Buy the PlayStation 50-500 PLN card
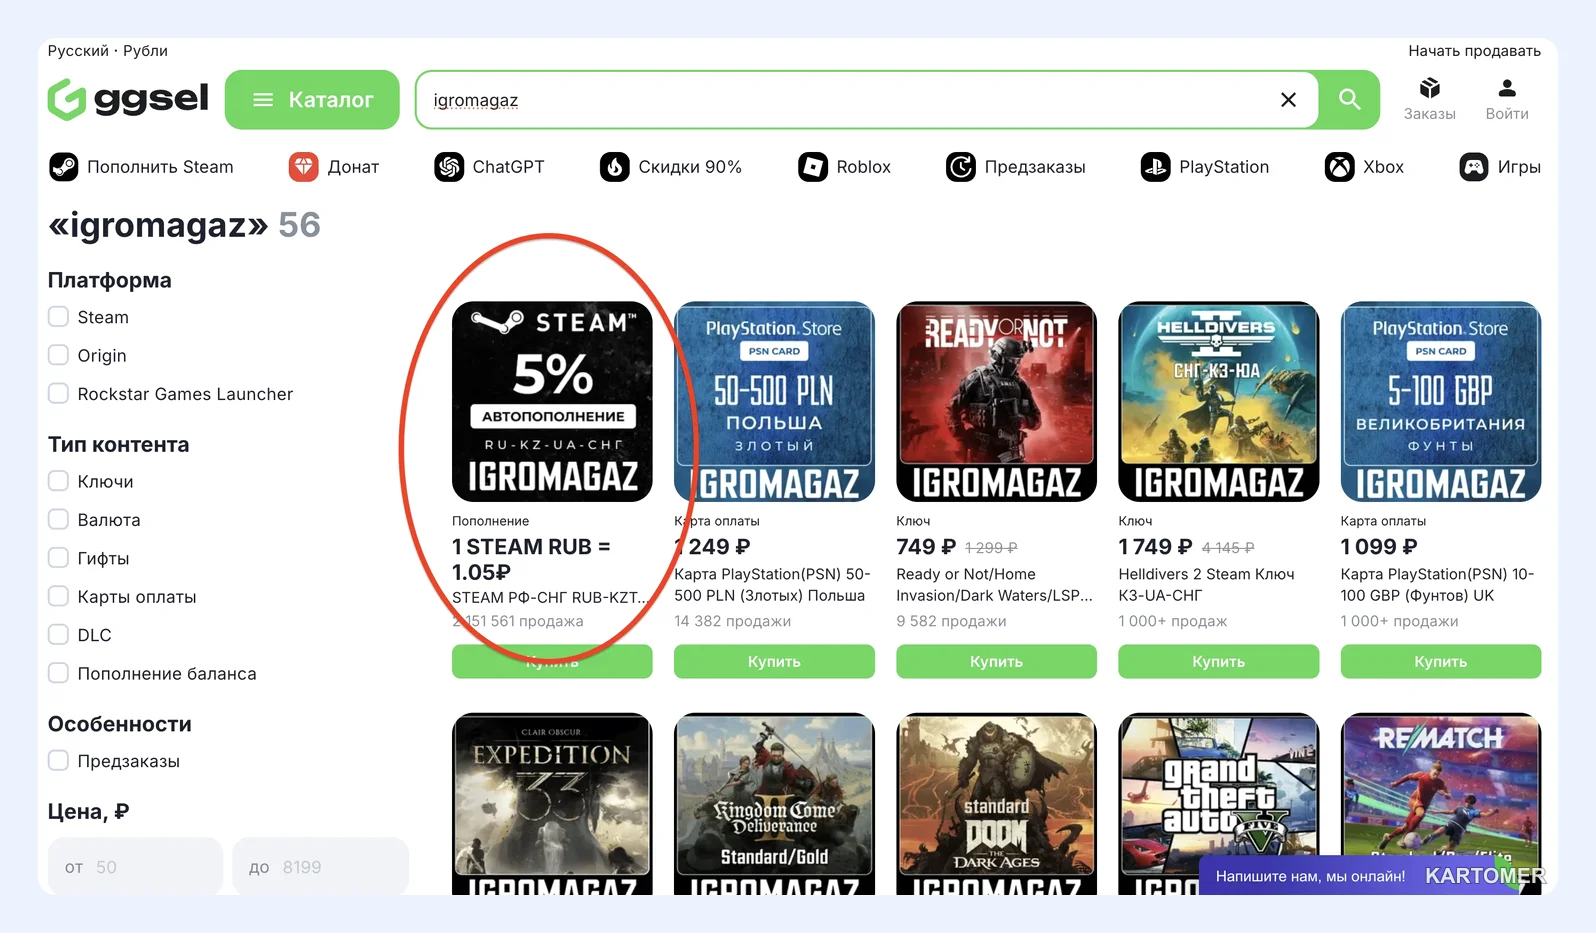This screenshot has width=1596, height=933. click(774, 661)
